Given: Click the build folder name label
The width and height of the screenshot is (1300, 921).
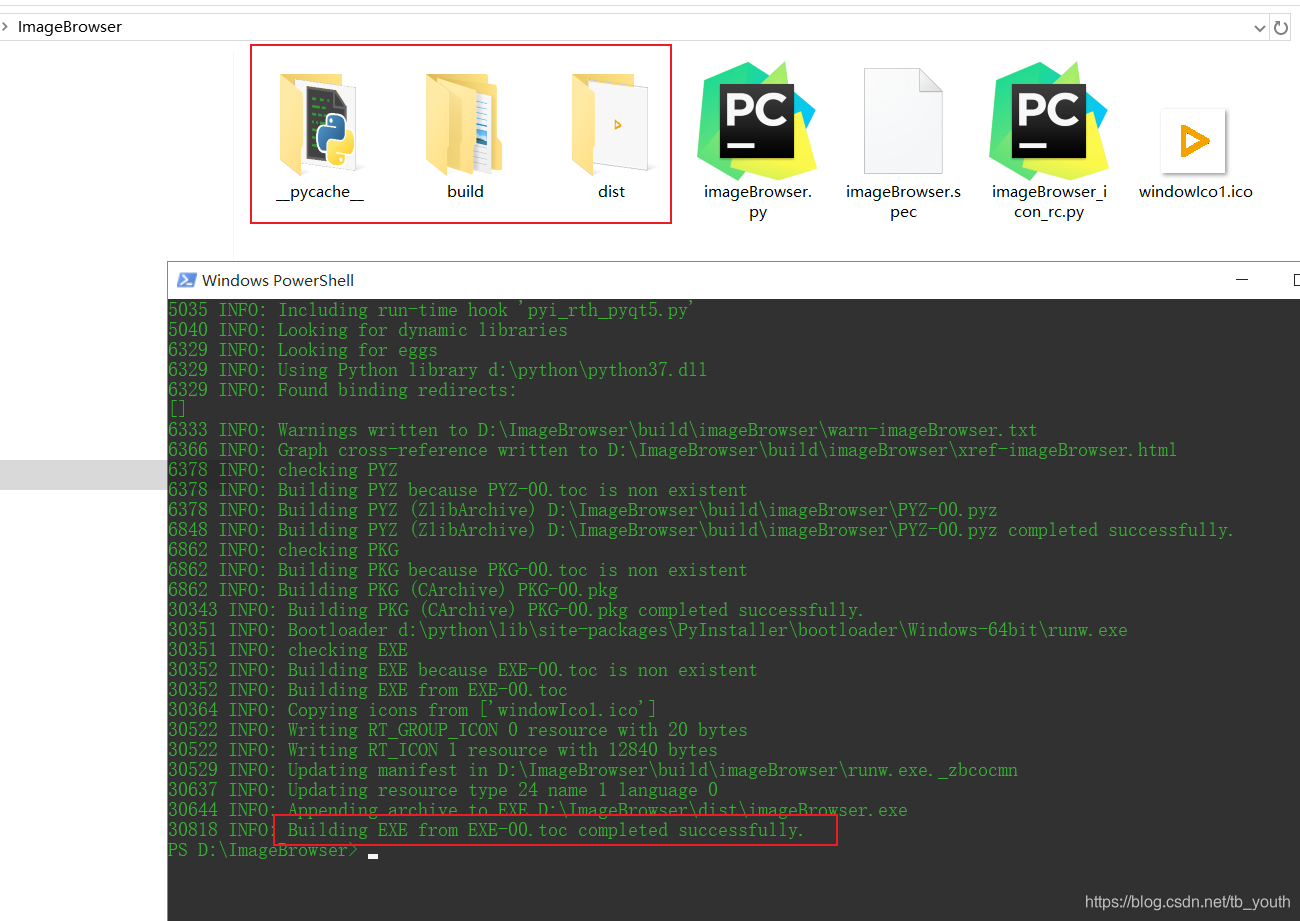Looking at the screenshot, I should point(465,192).
